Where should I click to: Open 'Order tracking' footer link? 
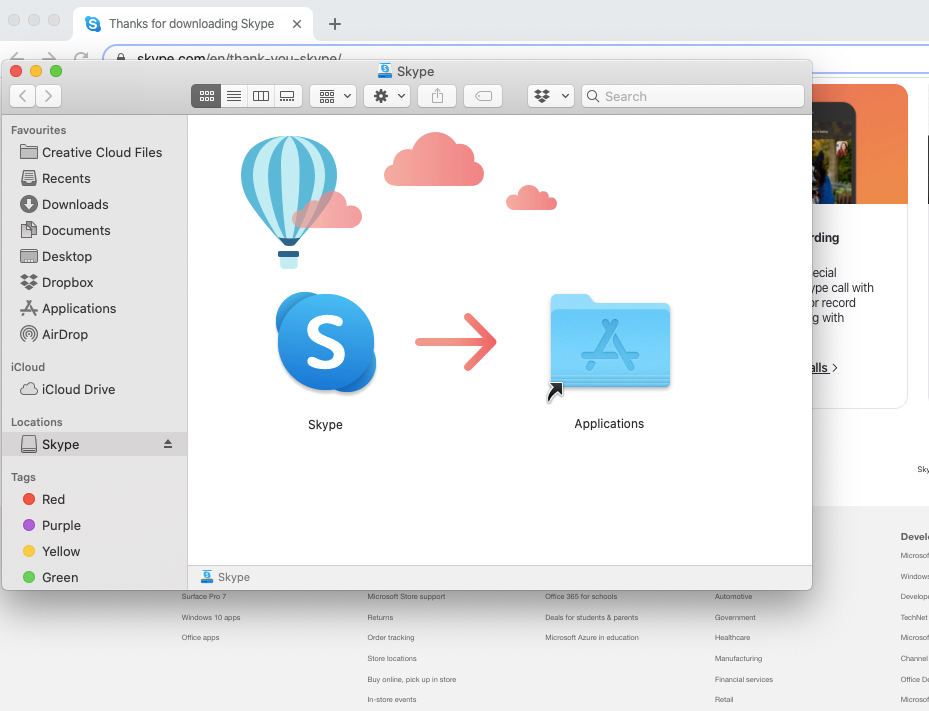[x=391, y=638]
